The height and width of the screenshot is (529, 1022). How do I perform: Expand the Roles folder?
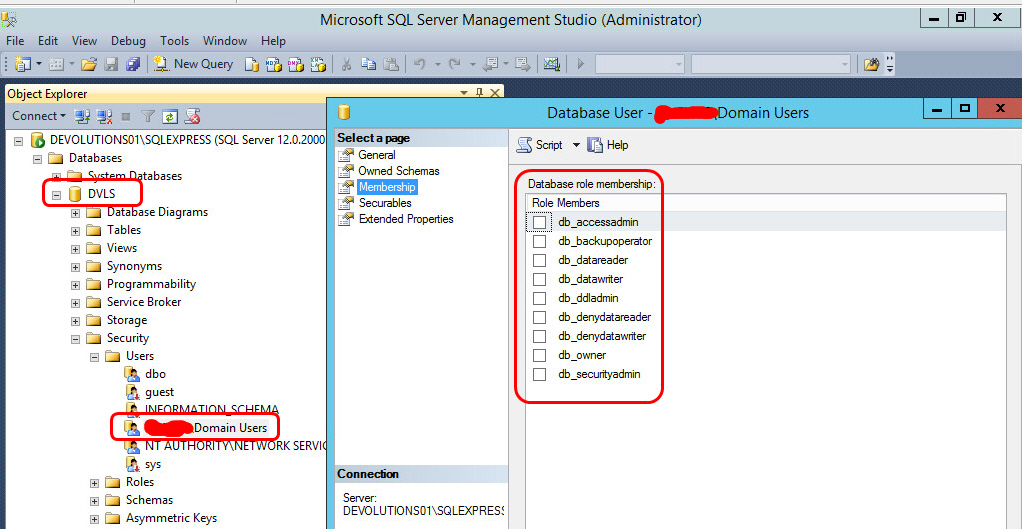click(x=95, y=483)
